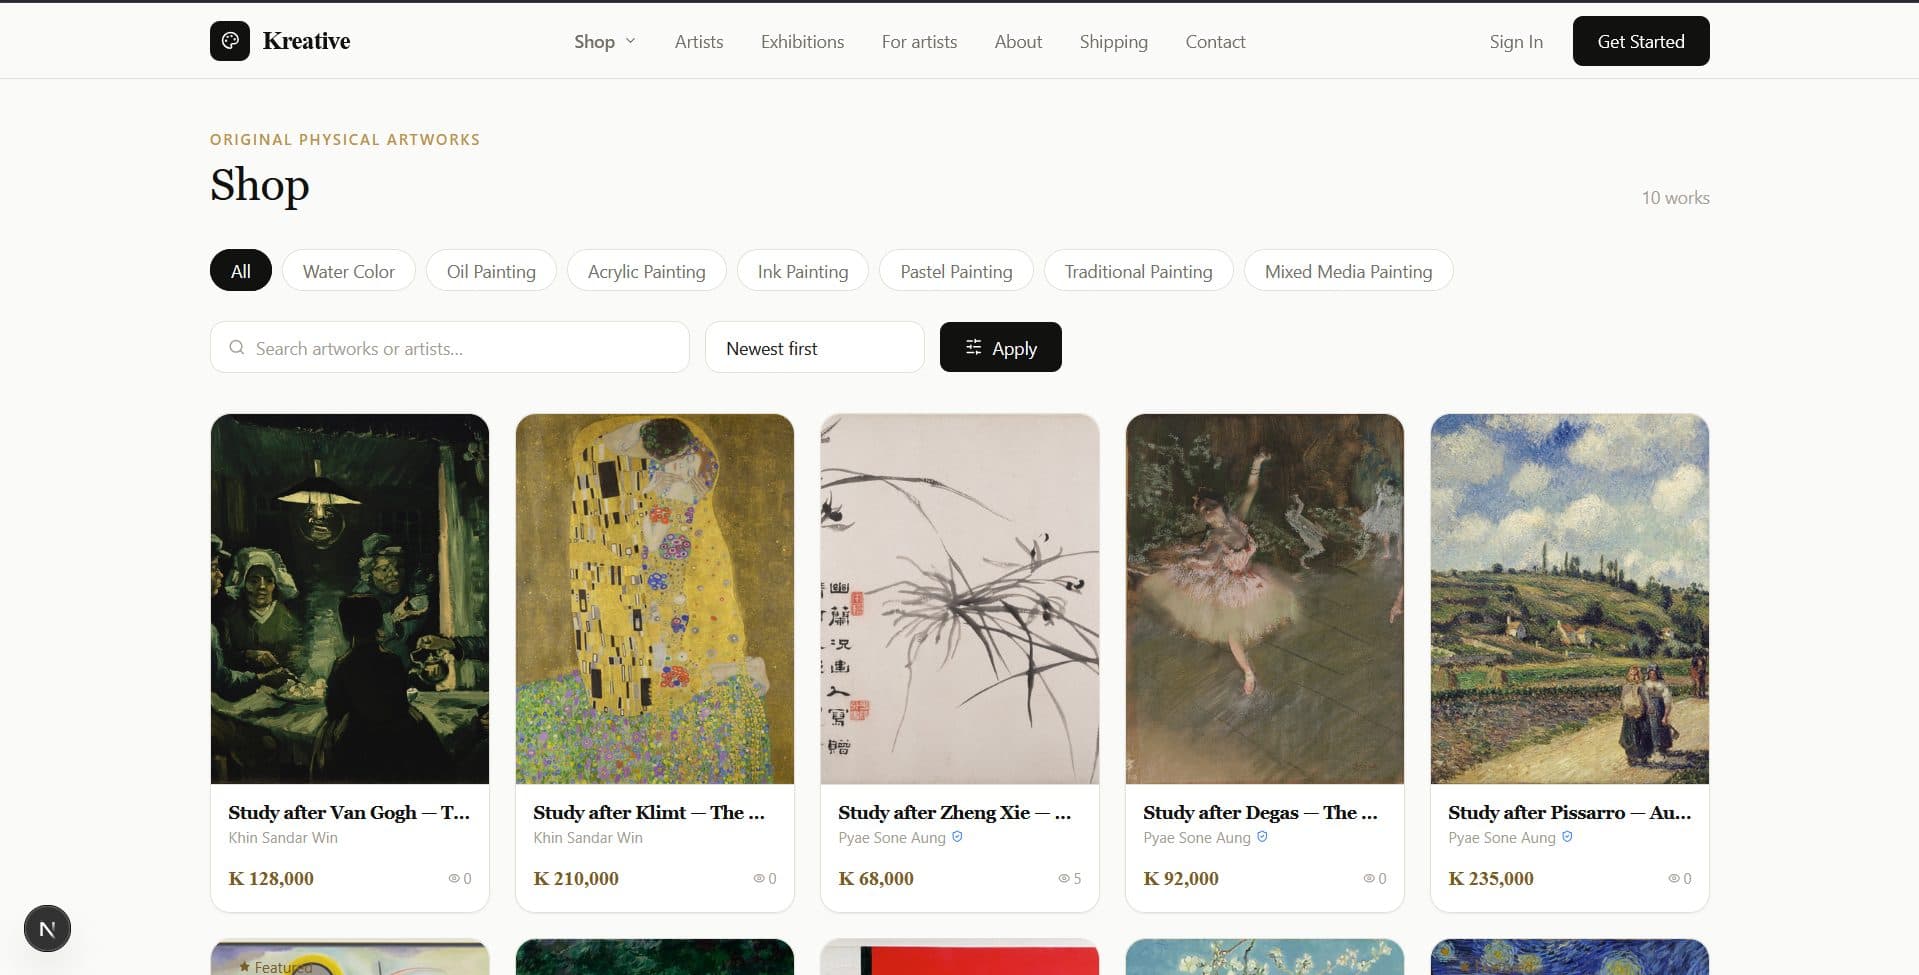
Task: Open Study after Van Gogh artwork thumbnail
Action: coord(350,599)
